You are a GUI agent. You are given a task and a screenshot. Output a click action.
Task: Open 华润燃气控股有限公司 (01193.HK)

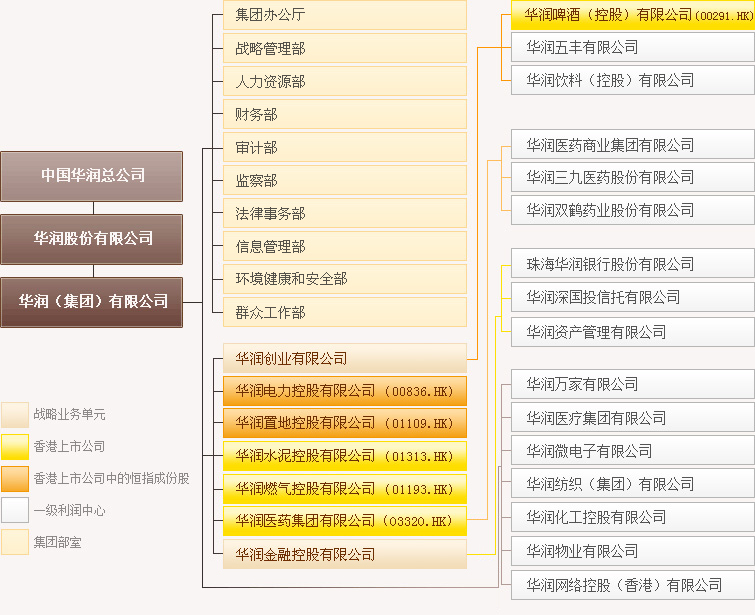click(x=345, y=489)
